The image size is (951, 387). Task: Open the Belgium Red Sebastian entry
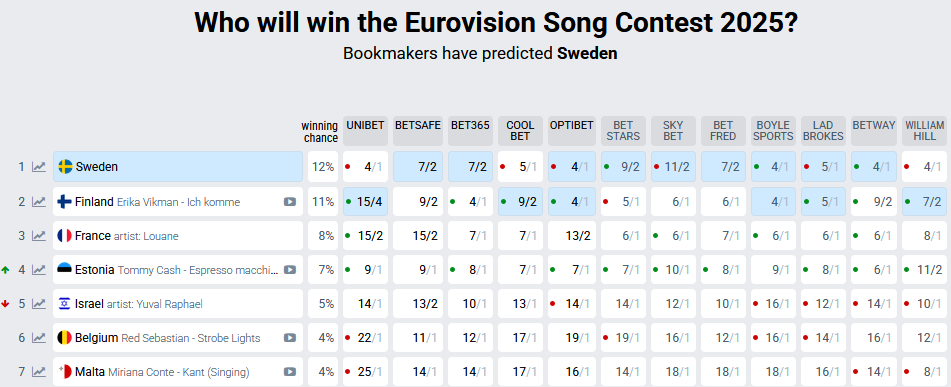178,338
